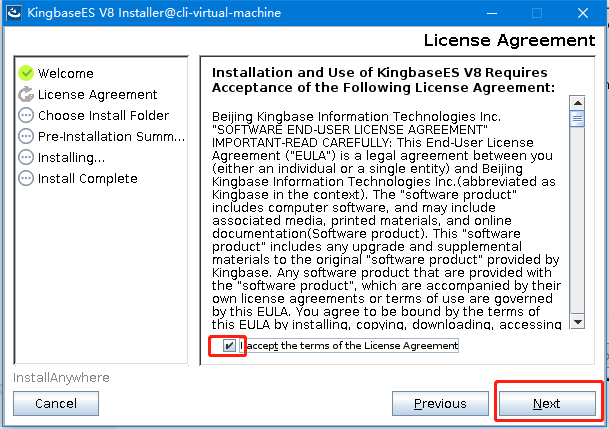Viewport: 609px width, 429px height.
Task: Click the license text scroll up arrow
Action: pyautogui.click(x=577, y=103)
